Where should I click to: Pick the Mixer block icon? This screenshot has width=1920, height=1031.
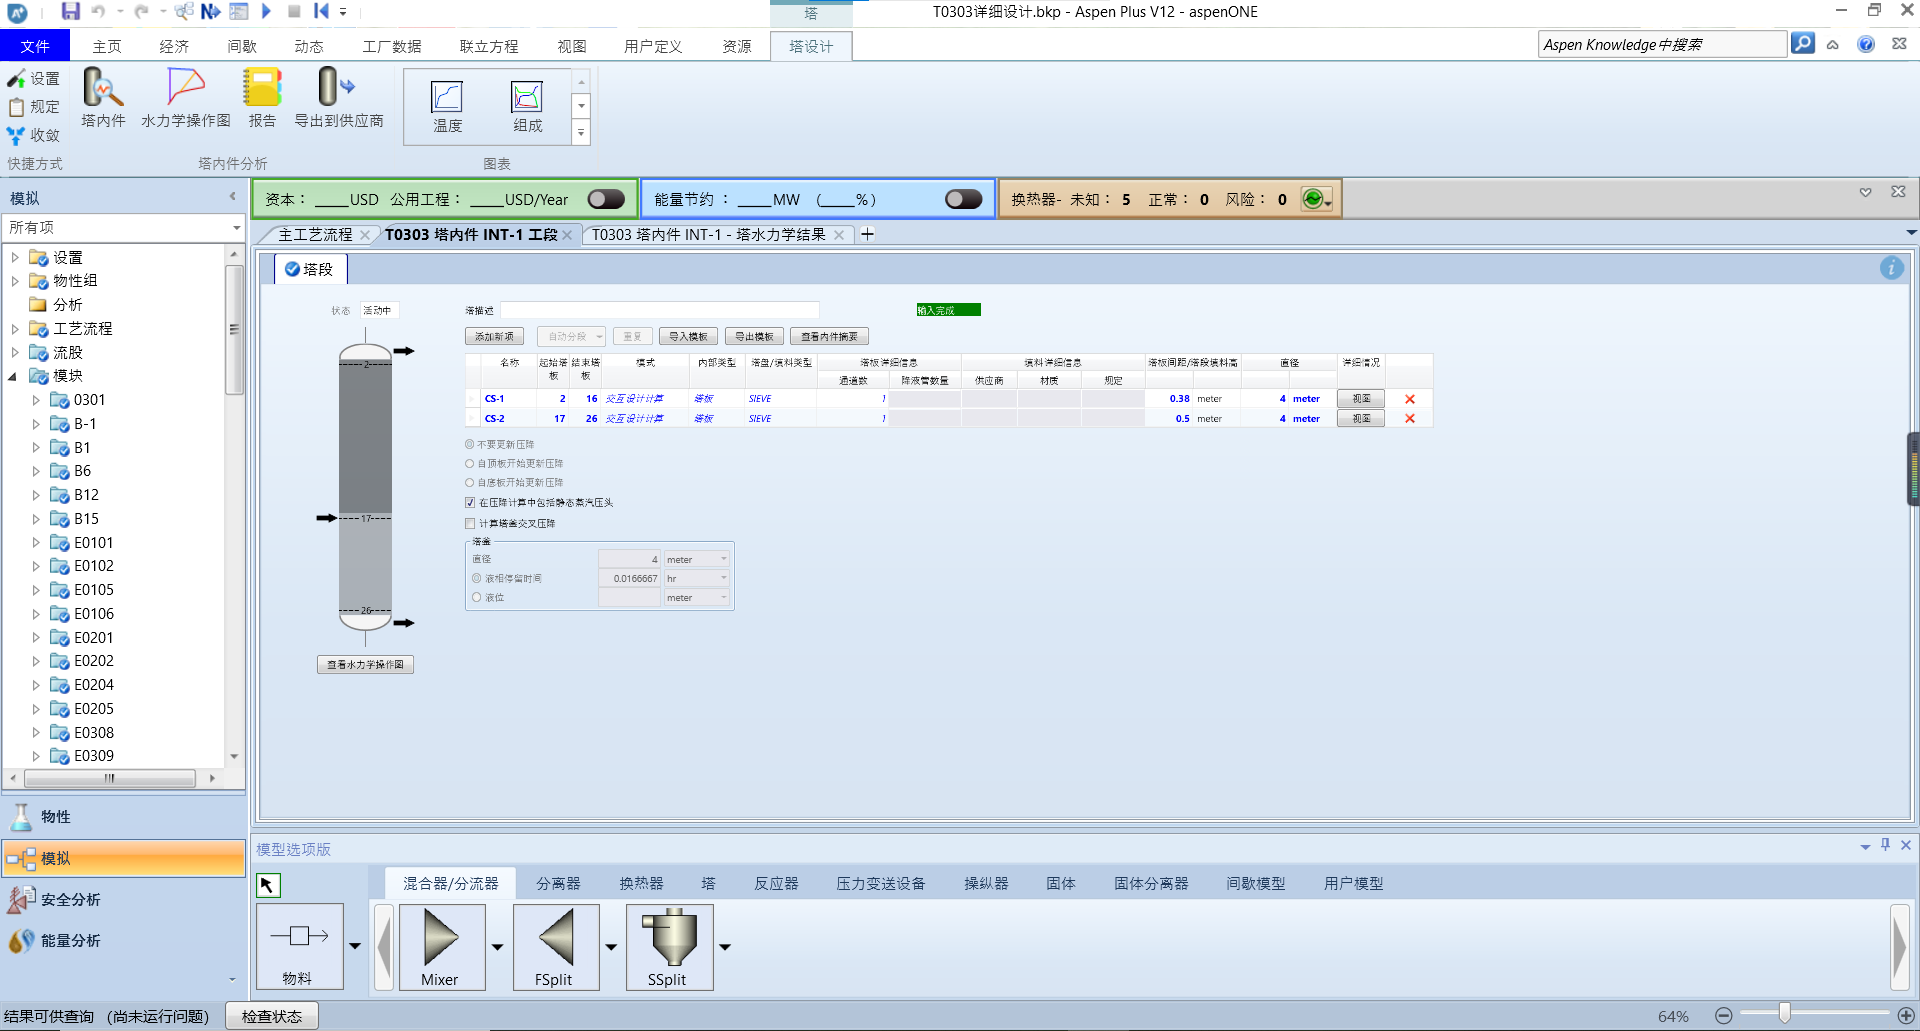coord(442,947)
